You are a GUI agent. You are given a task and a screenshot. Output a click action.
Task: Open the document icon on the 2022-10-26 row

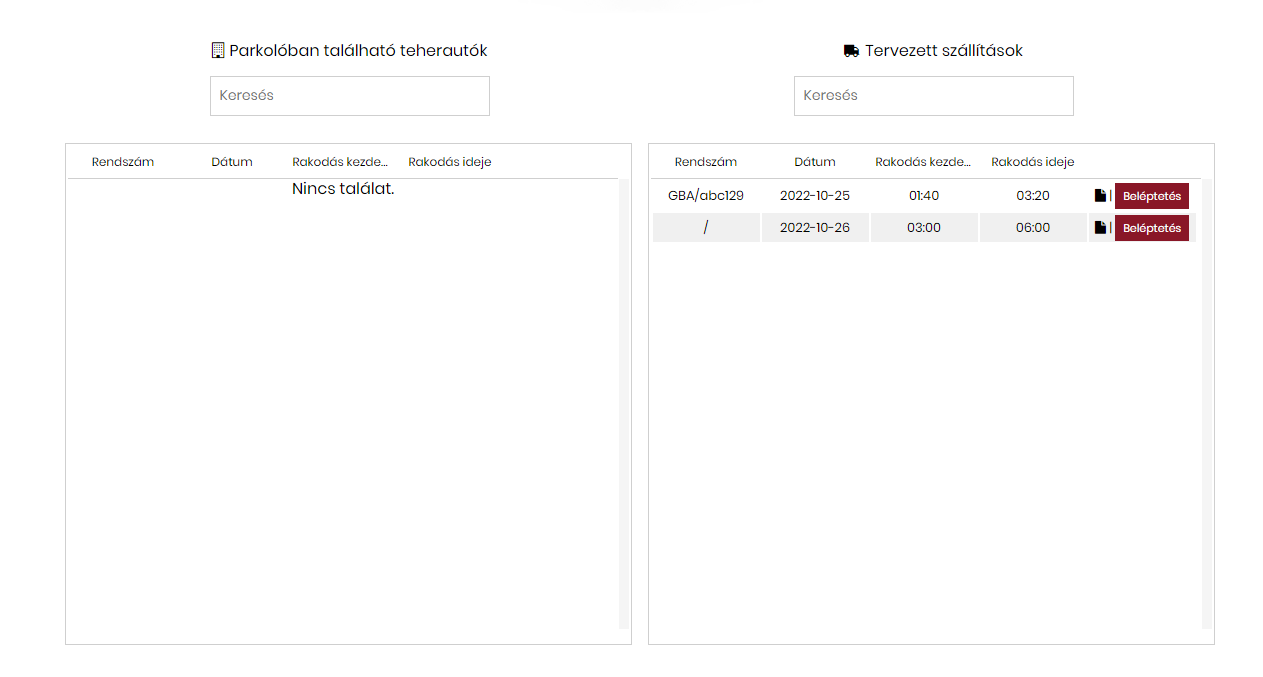(x=1100, y=227)
